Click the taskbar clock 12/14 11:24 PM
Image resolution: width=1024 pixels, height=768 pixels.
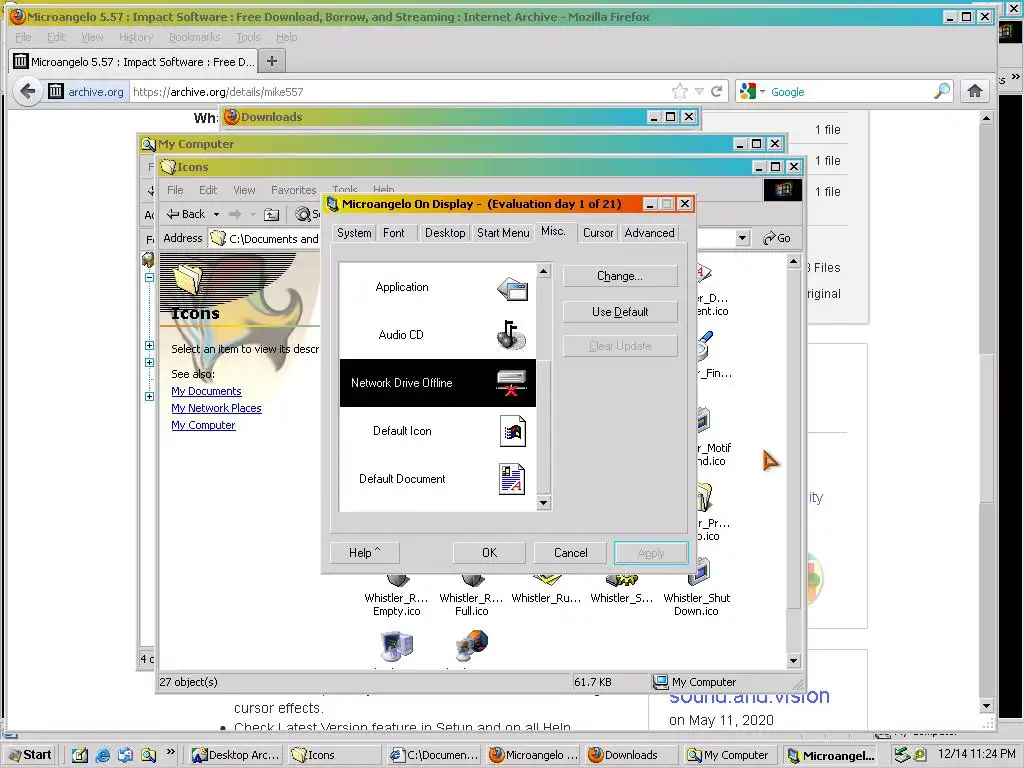point(977,754)
